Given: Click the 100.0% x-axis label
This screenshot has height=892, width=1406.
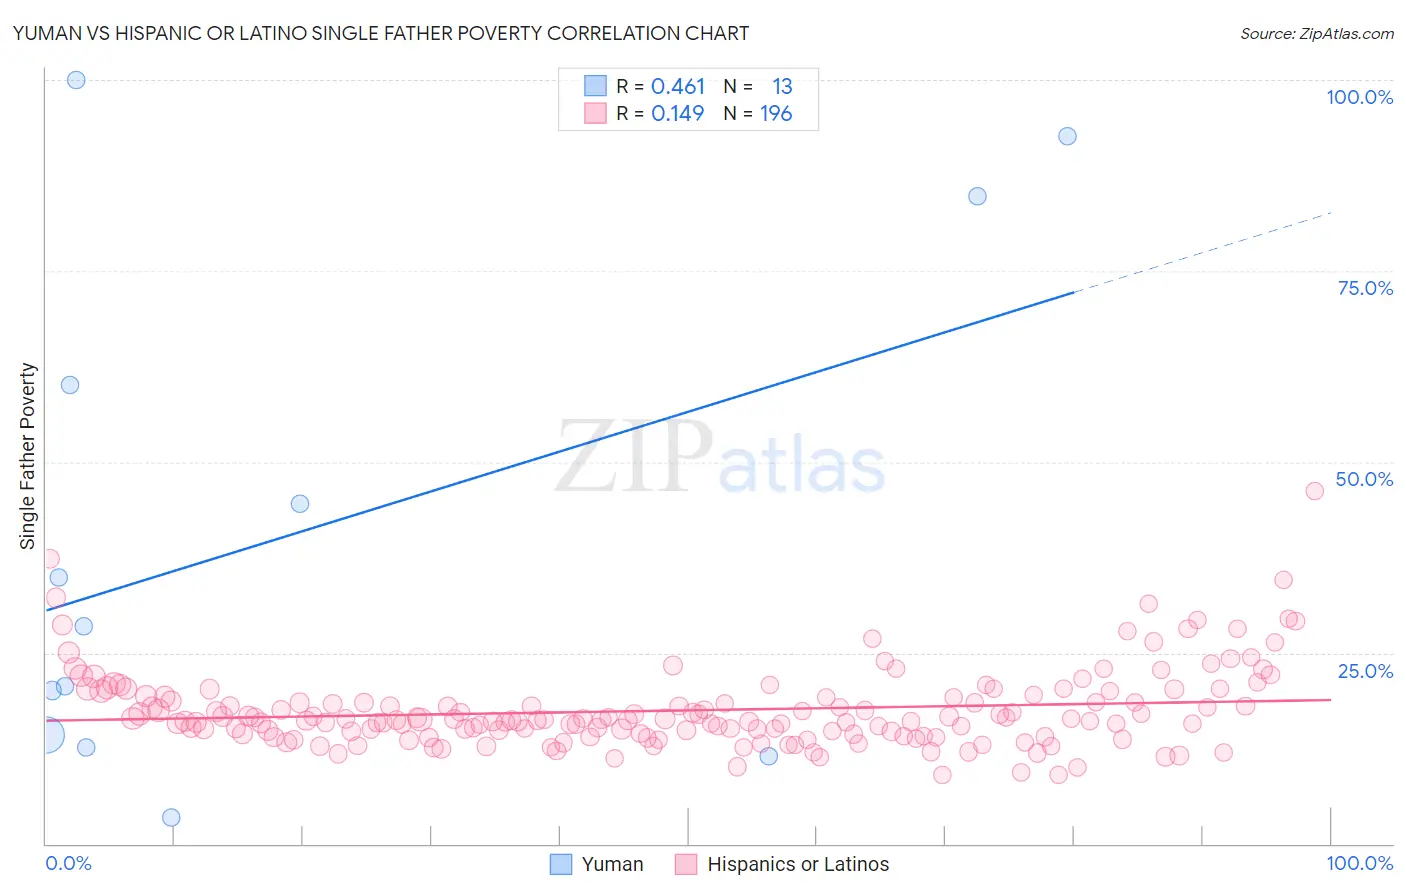Looking at the screenshot, I should click(1359, 863).
